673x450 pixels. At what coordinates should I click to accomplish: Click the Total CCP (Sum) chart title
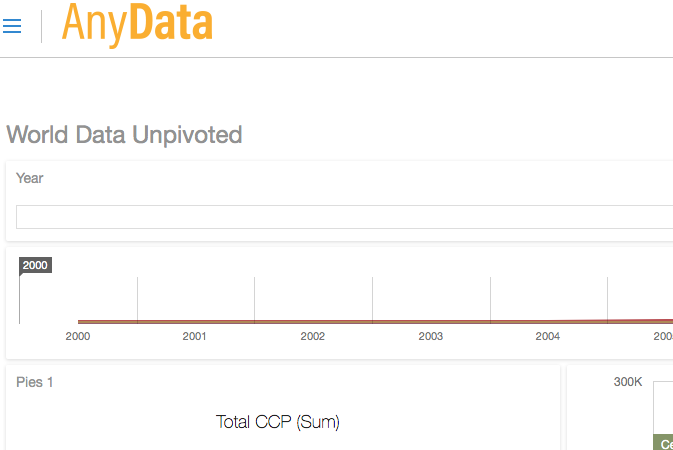(278, 422)
